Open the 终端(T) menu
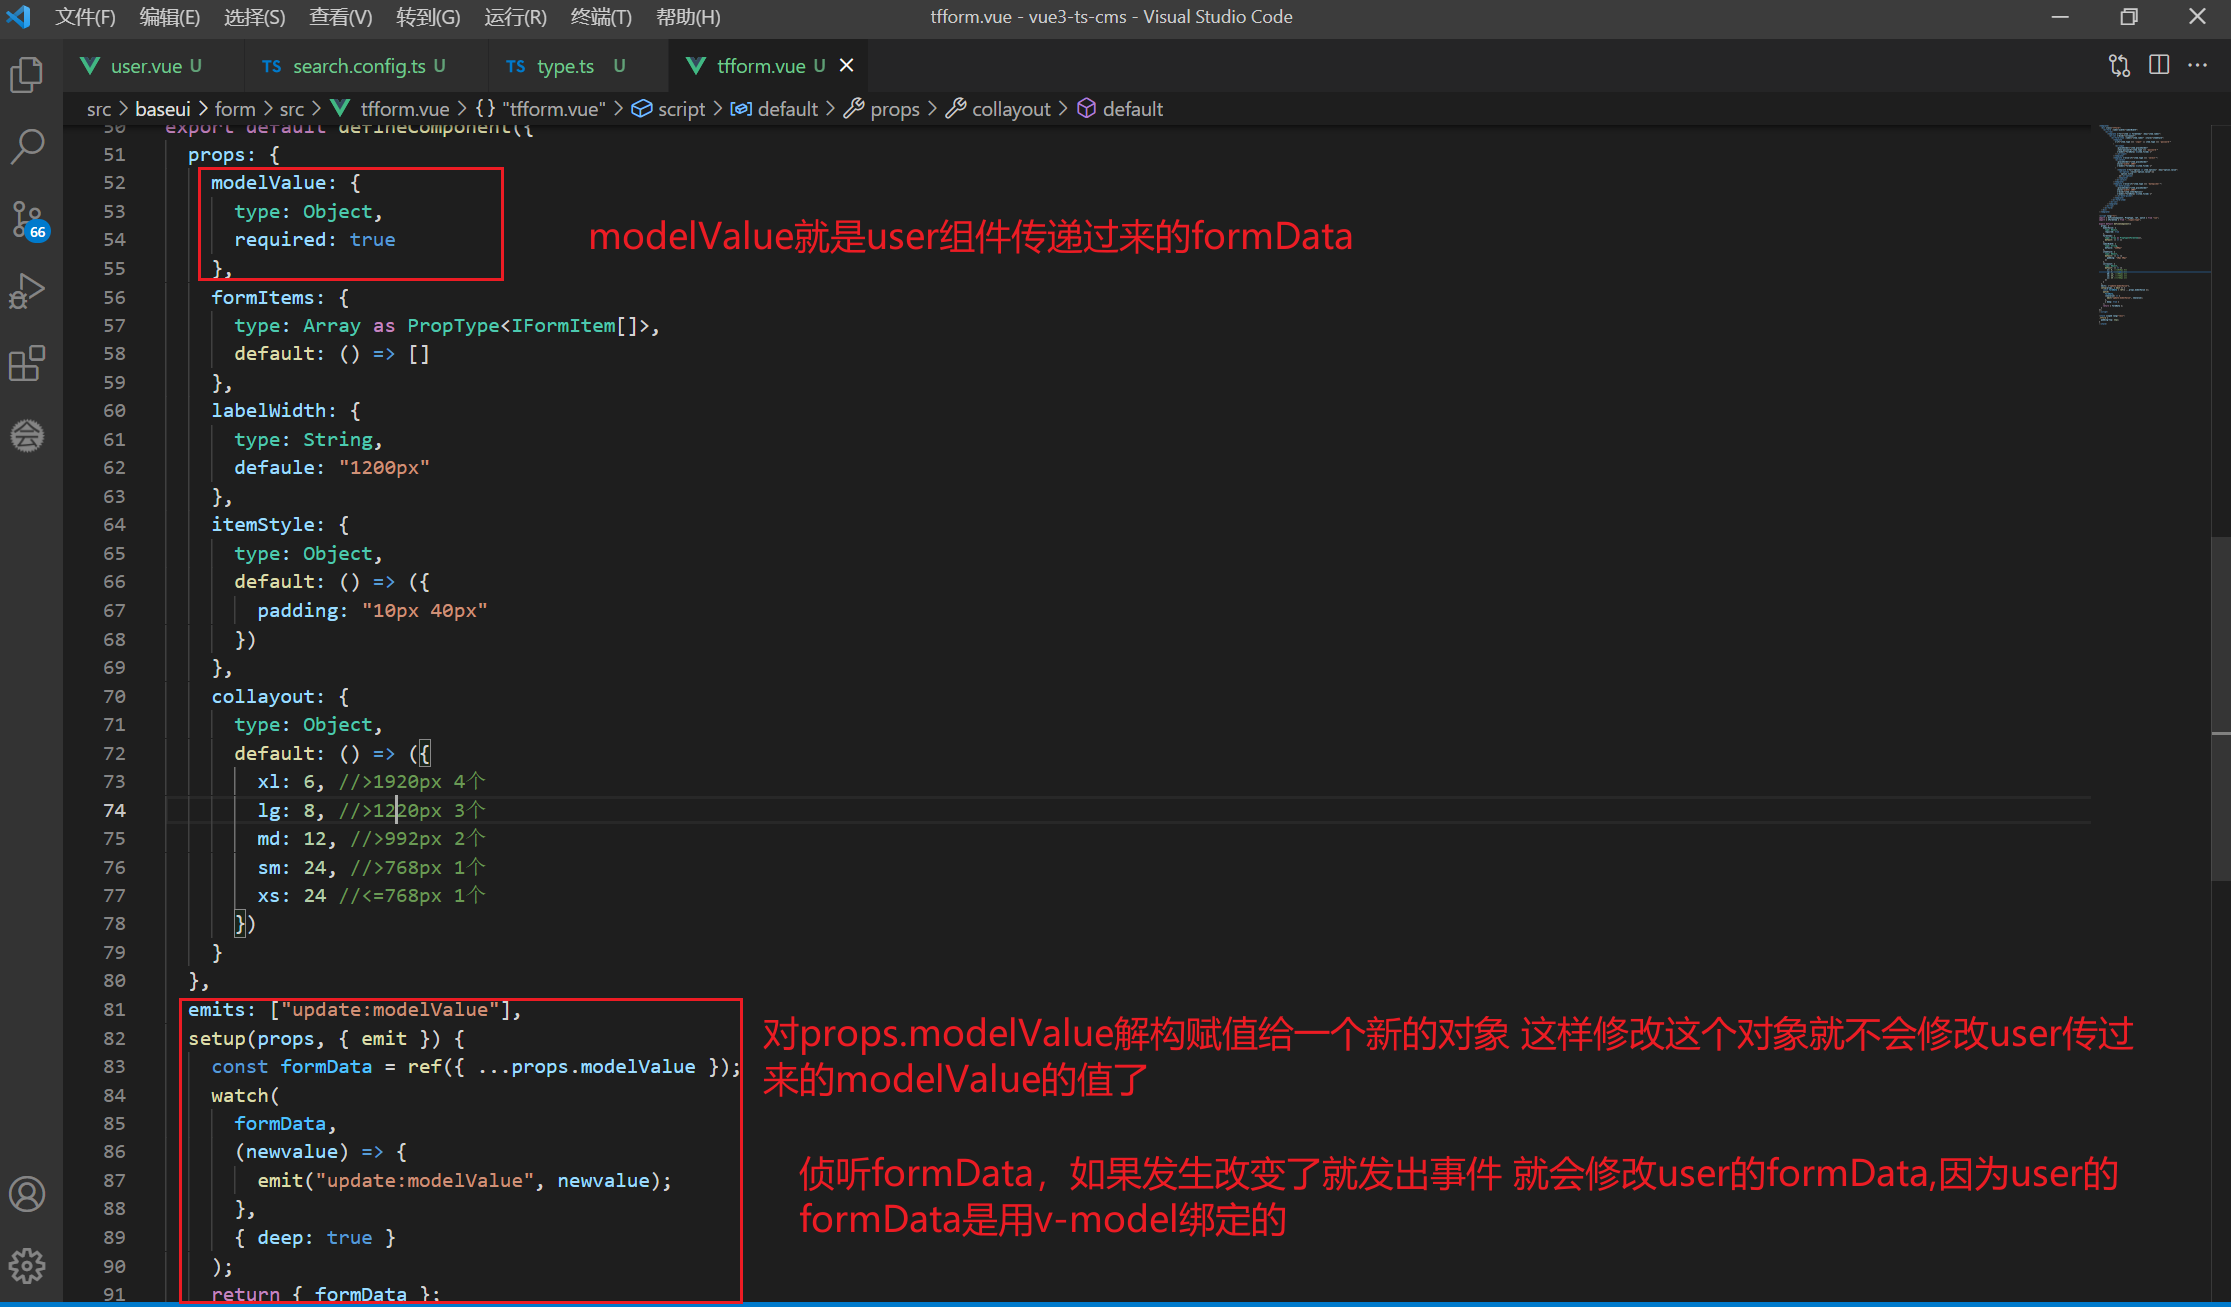 tap(601, 17)
